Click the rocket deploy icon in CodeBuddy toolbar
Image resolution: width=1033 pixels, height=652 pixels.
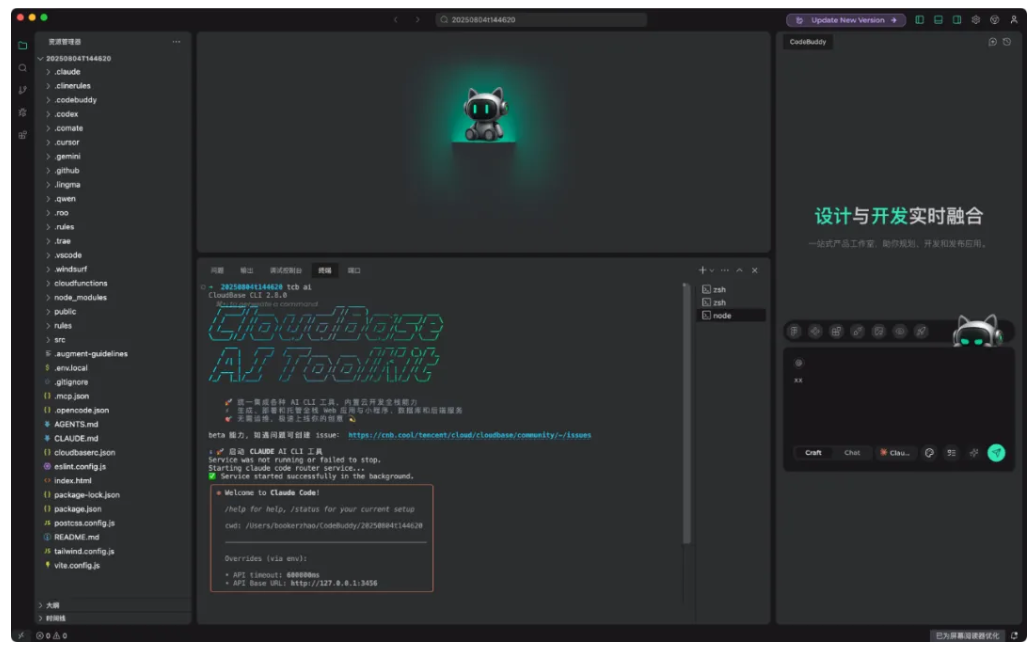point(921,332)
